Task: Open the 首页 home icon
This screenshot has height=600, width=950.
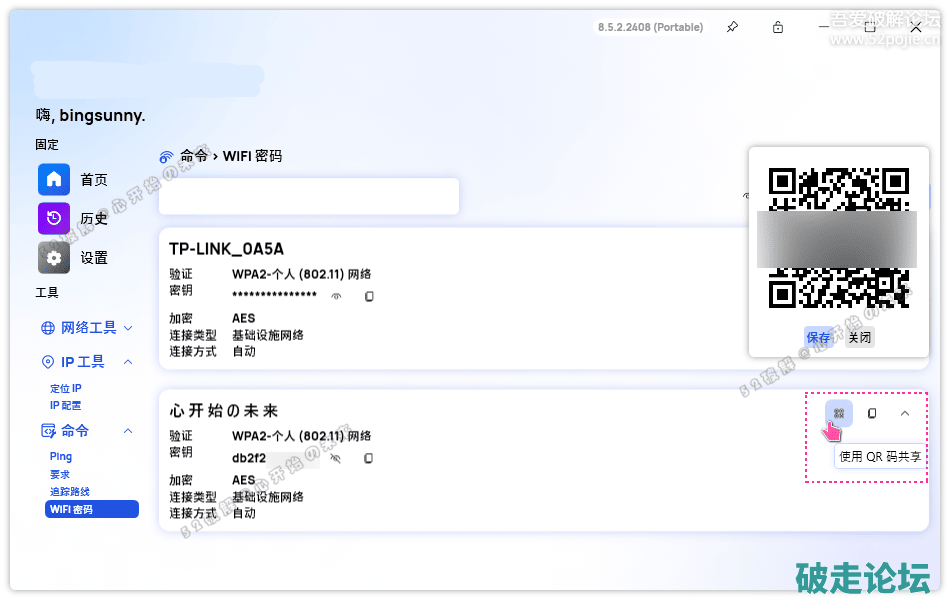Action: point(54,180)
